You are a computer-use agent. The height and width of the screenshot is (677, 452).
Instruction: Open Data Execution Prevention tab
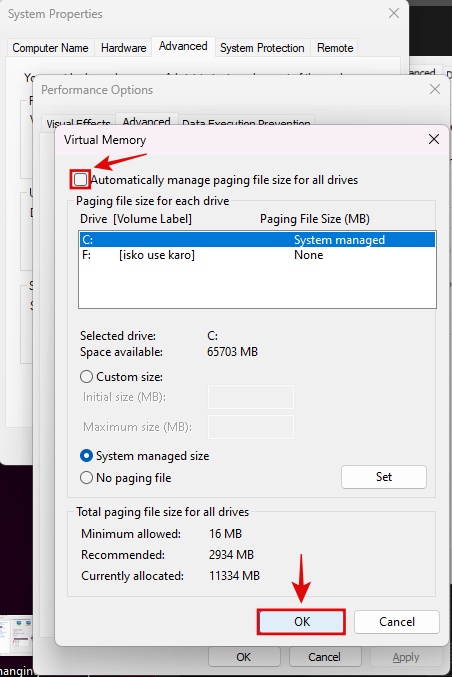(x=246, y=123)
